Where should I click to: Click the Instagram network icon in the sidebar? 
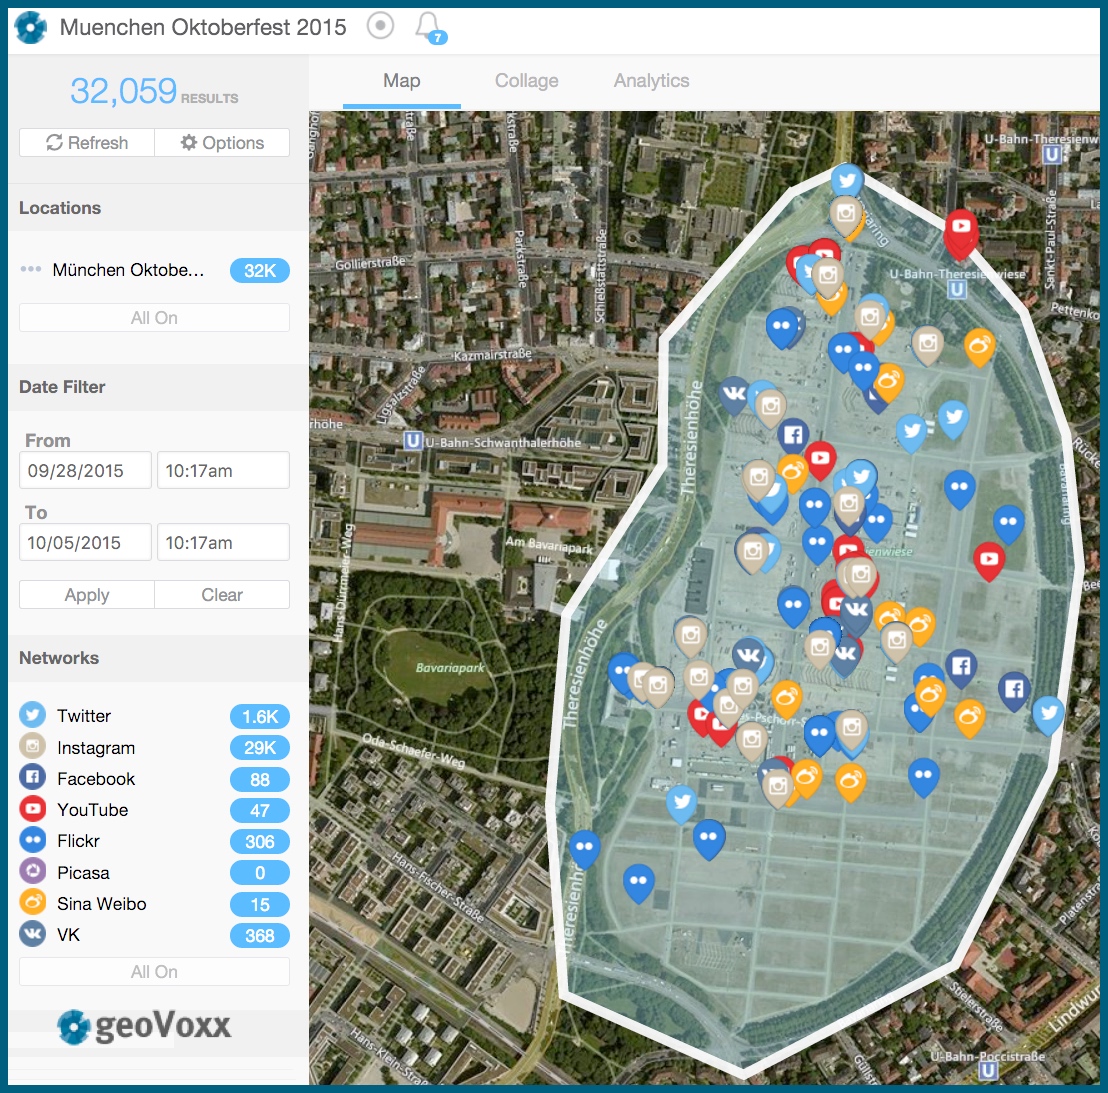pyautogui.click(x=33, y=746)
